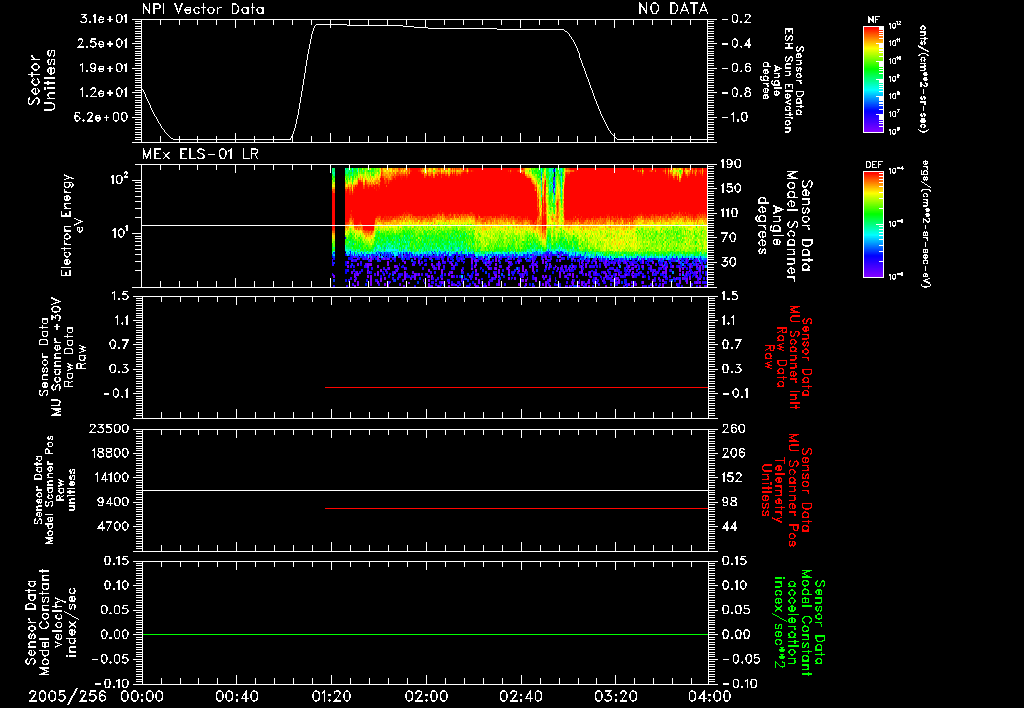The height and width of the screenshot is (708, 1024).
Task: Click the '03:20' time axis label
Action: [x=615, y=696]
